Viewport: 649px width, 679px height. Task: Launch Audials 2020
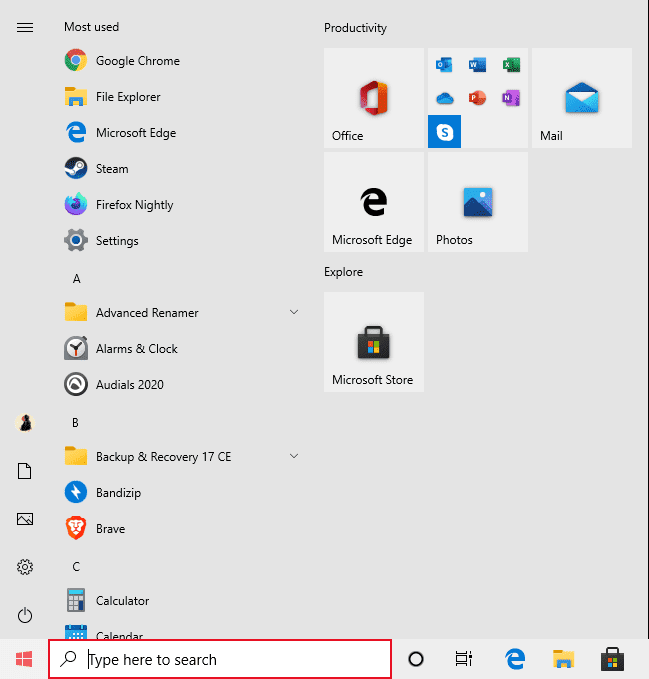tap(182, 385)
